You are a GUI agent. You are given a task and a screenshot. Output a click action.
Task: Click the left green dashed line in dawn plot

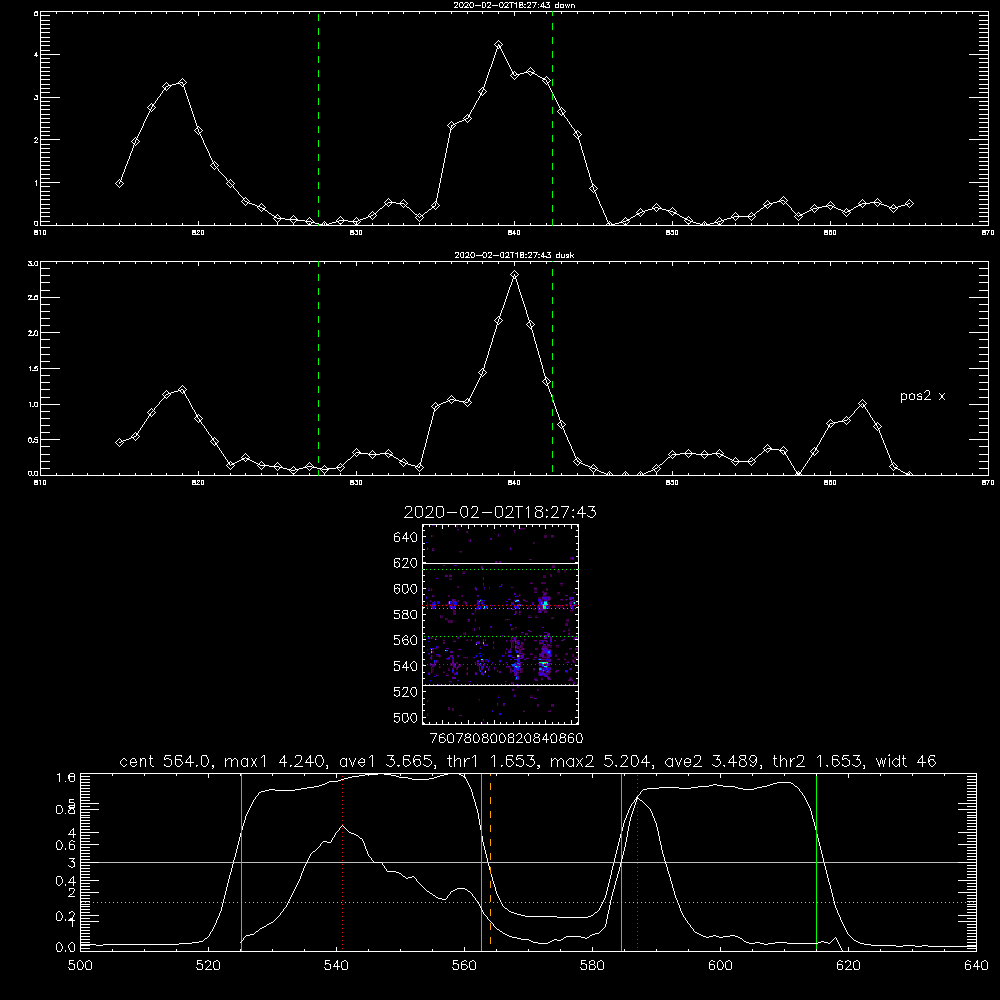(318, 118)
